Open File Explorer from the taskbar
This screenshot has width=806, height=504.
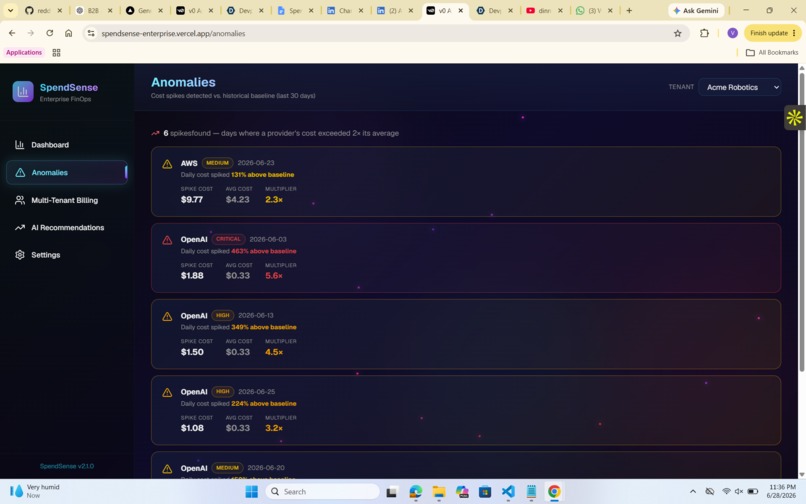438,492
